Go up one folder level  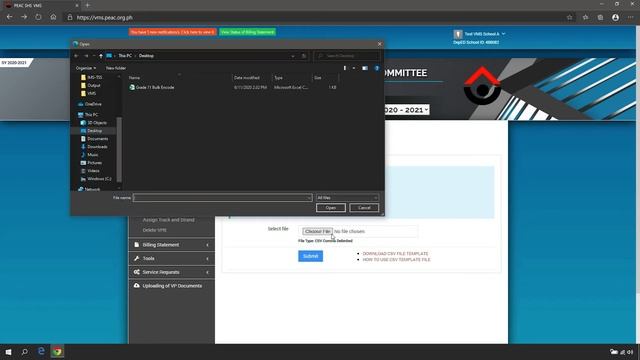(x=101, y=56)
